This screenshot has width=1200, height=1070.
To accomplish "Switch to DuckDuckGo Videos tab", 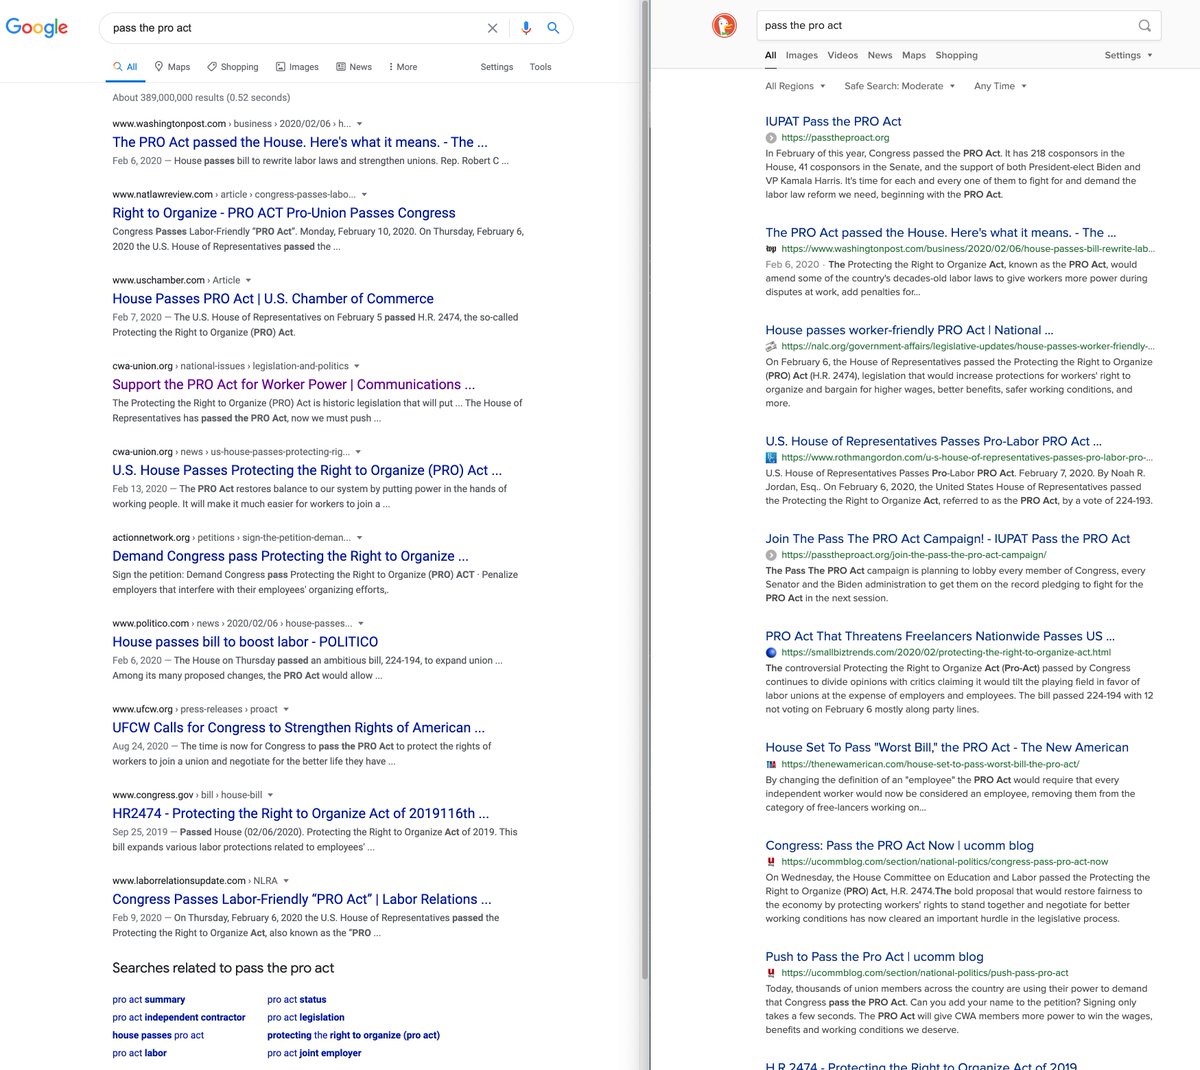I will [842, 55].
